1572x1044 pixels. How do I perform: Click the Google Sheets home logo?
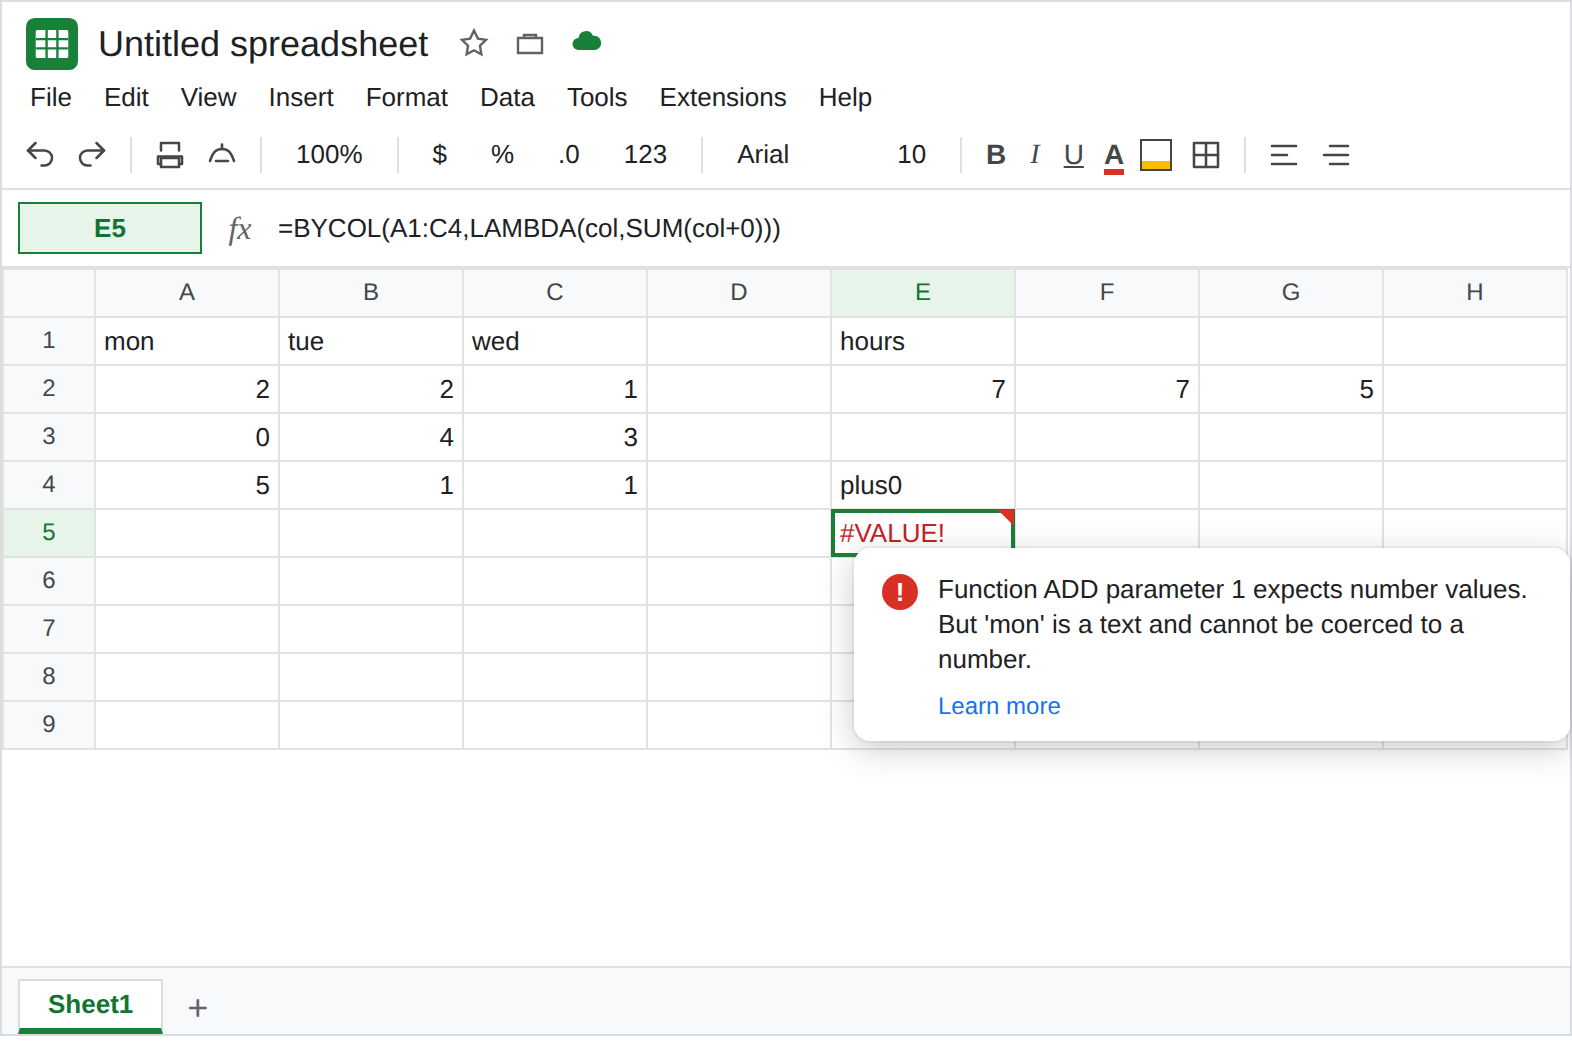pos(52,44)
